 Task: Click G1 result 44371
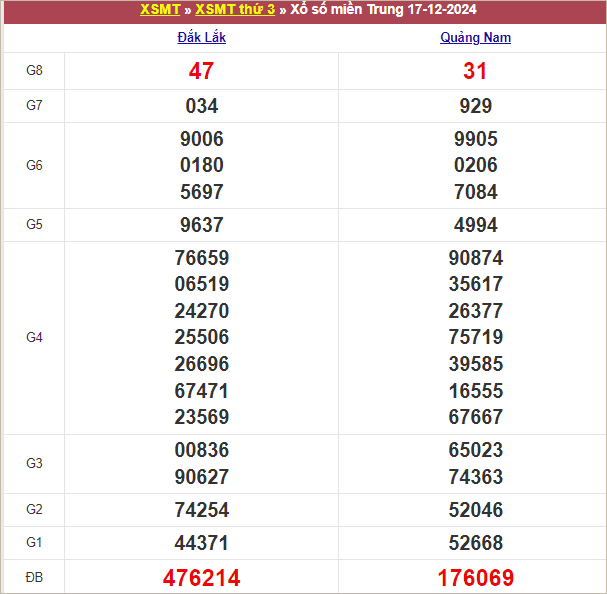(x=202, y=542)
